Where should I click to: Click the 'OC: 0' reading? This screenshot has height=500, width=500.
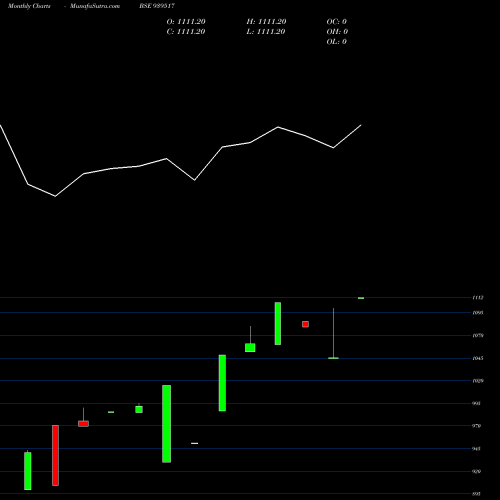(337, 22)
